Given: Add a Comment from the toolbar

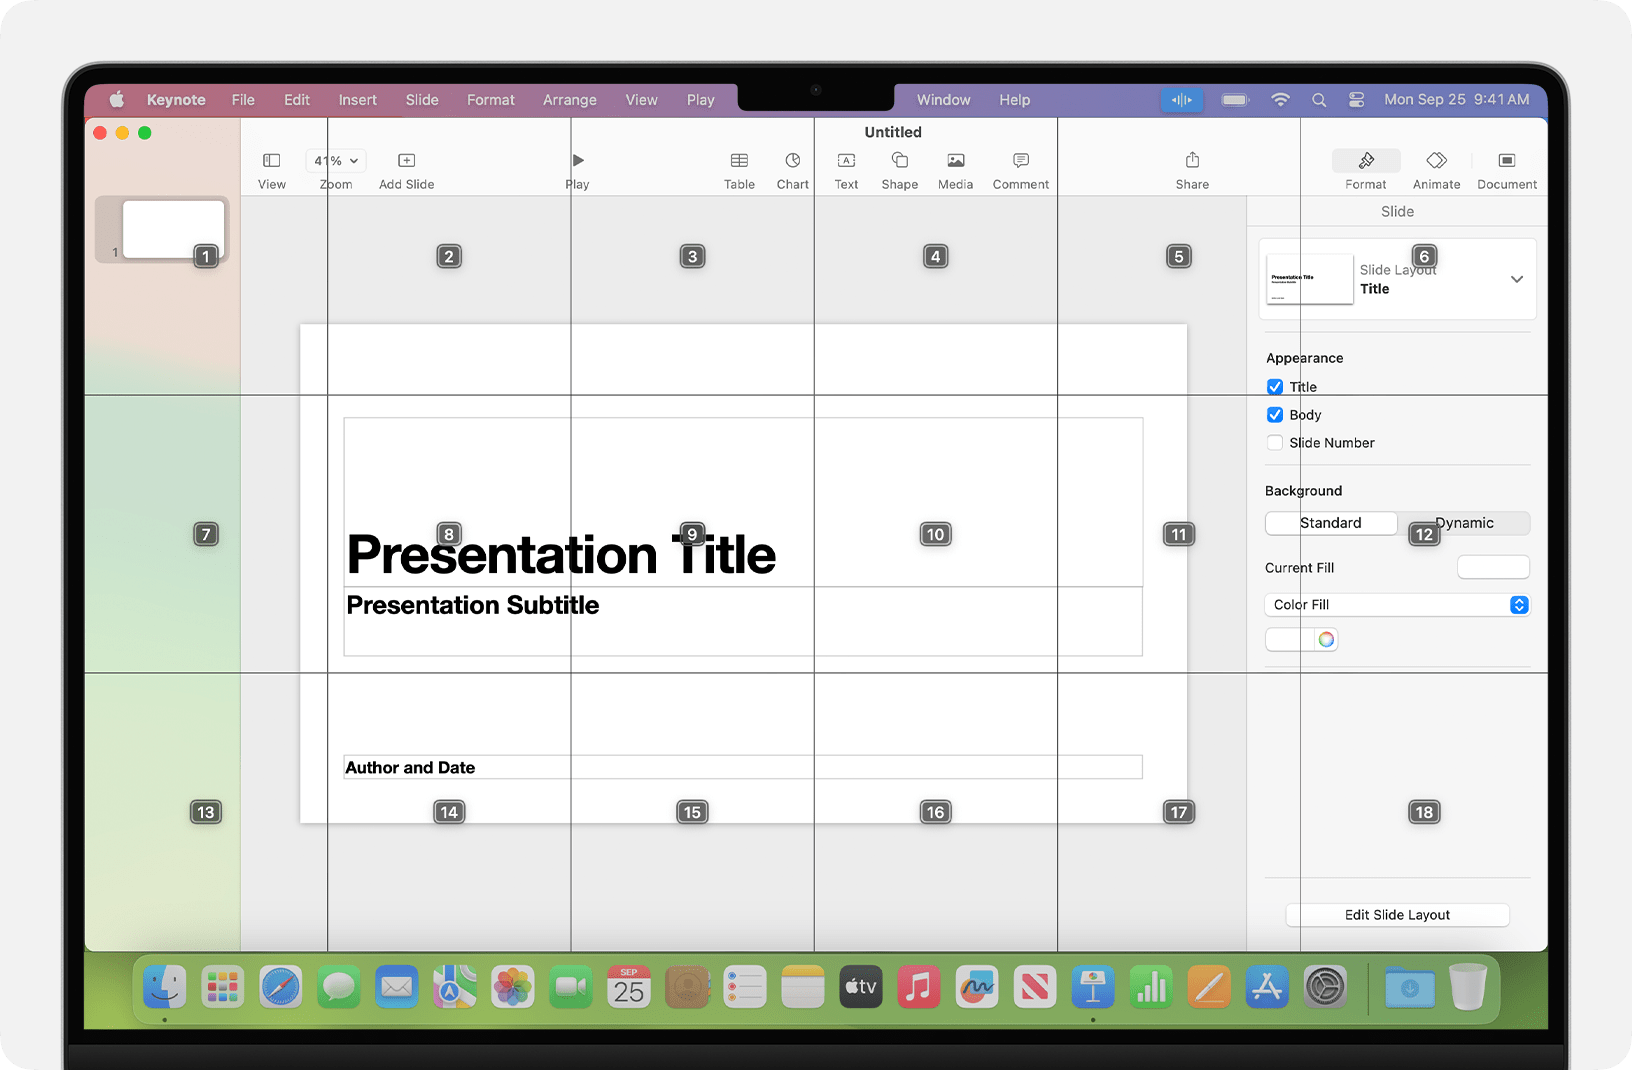Looking at the screenshot, I should pos(1021,161).
